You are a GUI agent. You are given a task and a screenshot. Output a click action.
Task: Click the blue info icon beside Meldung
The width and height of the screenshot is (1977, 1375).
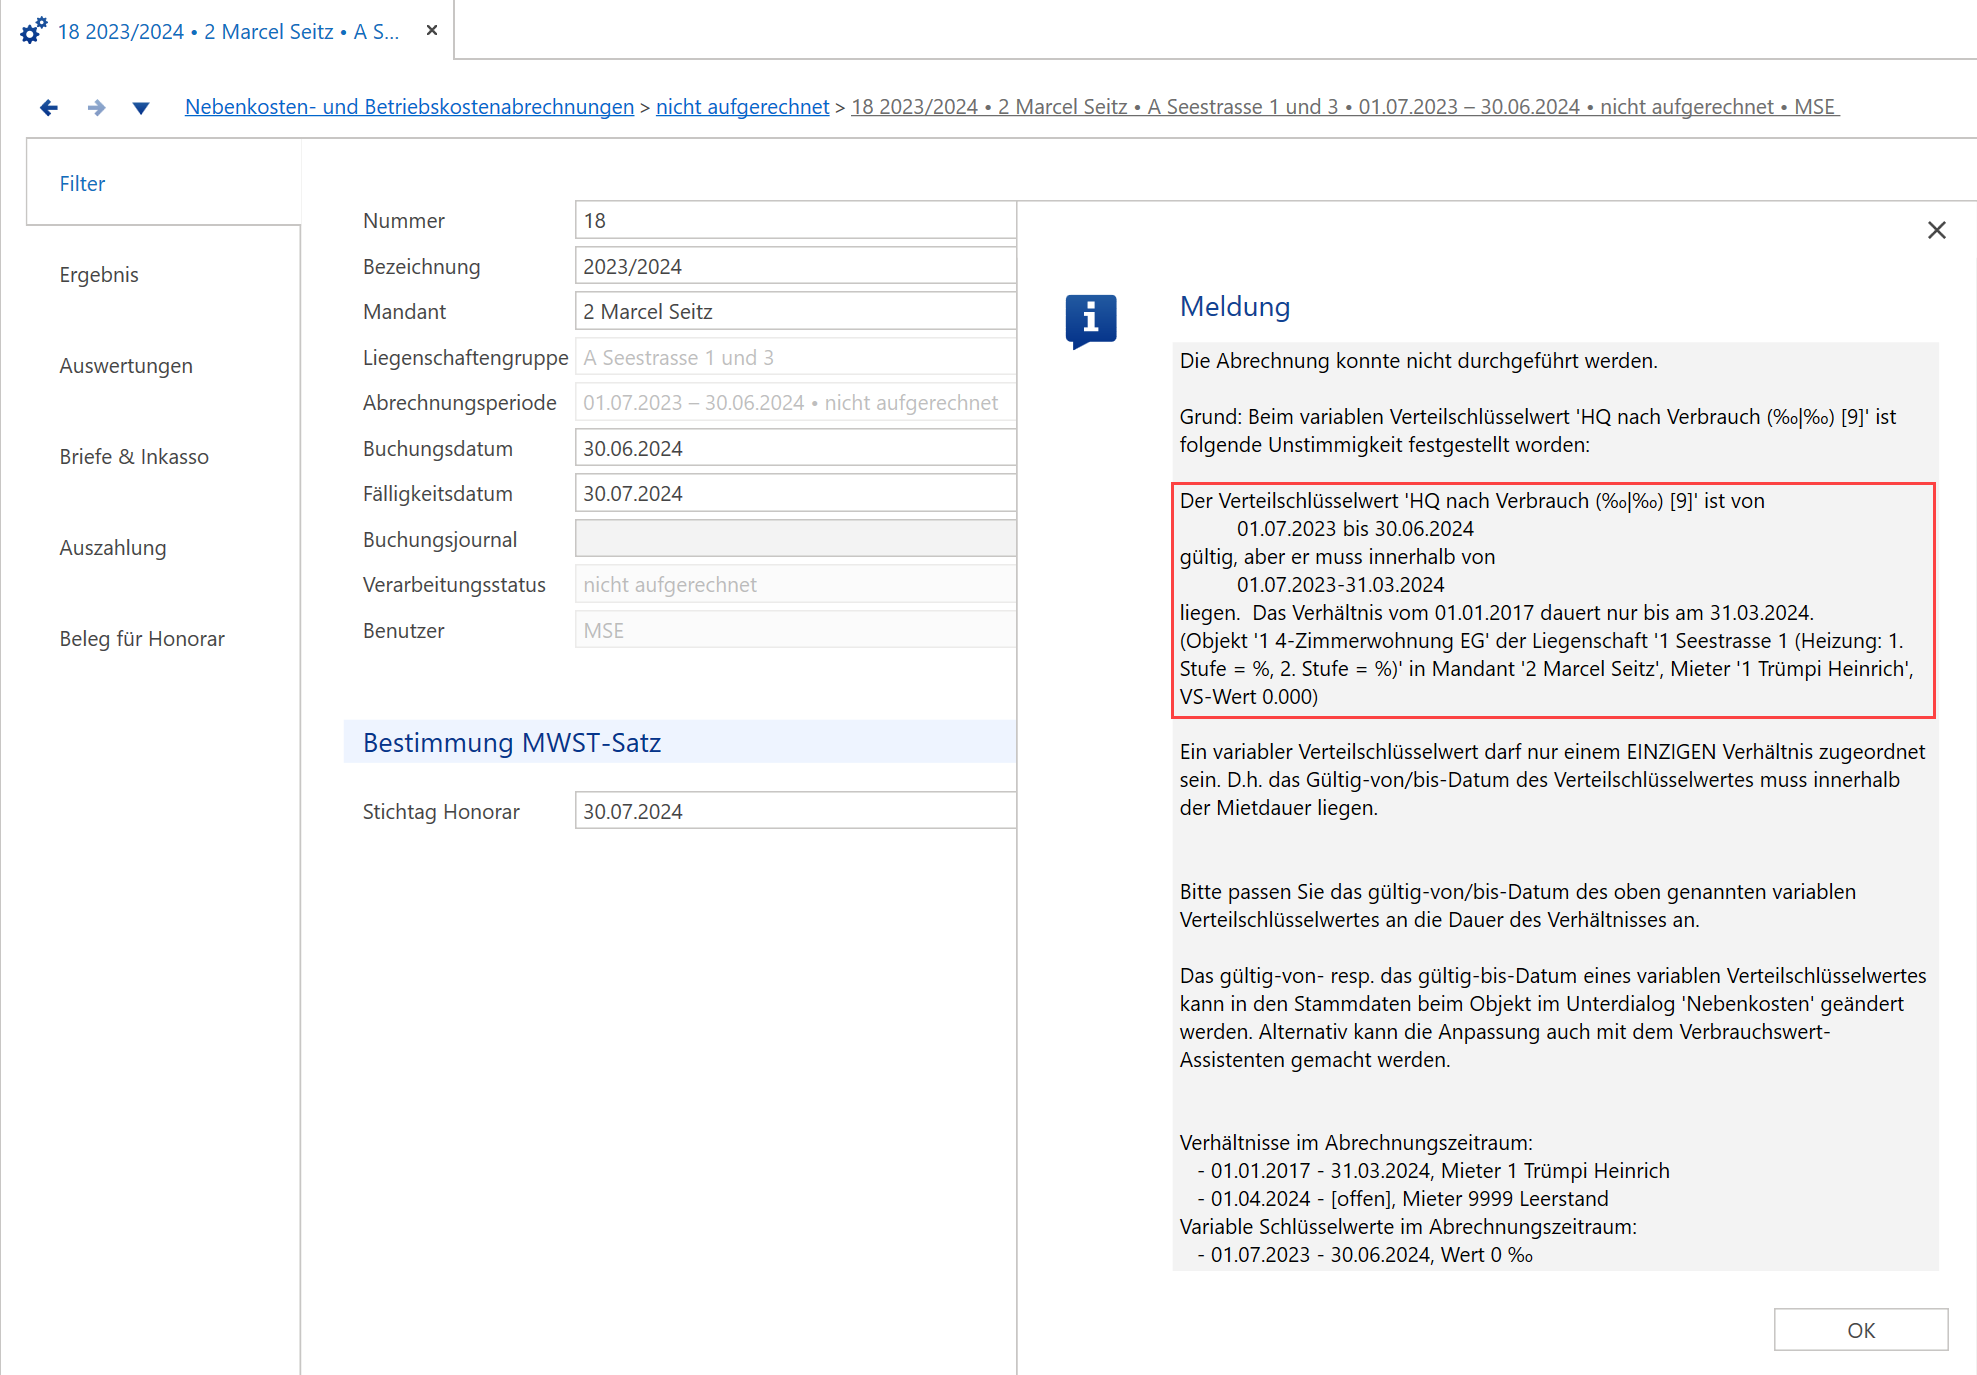tap(1091, 322)
